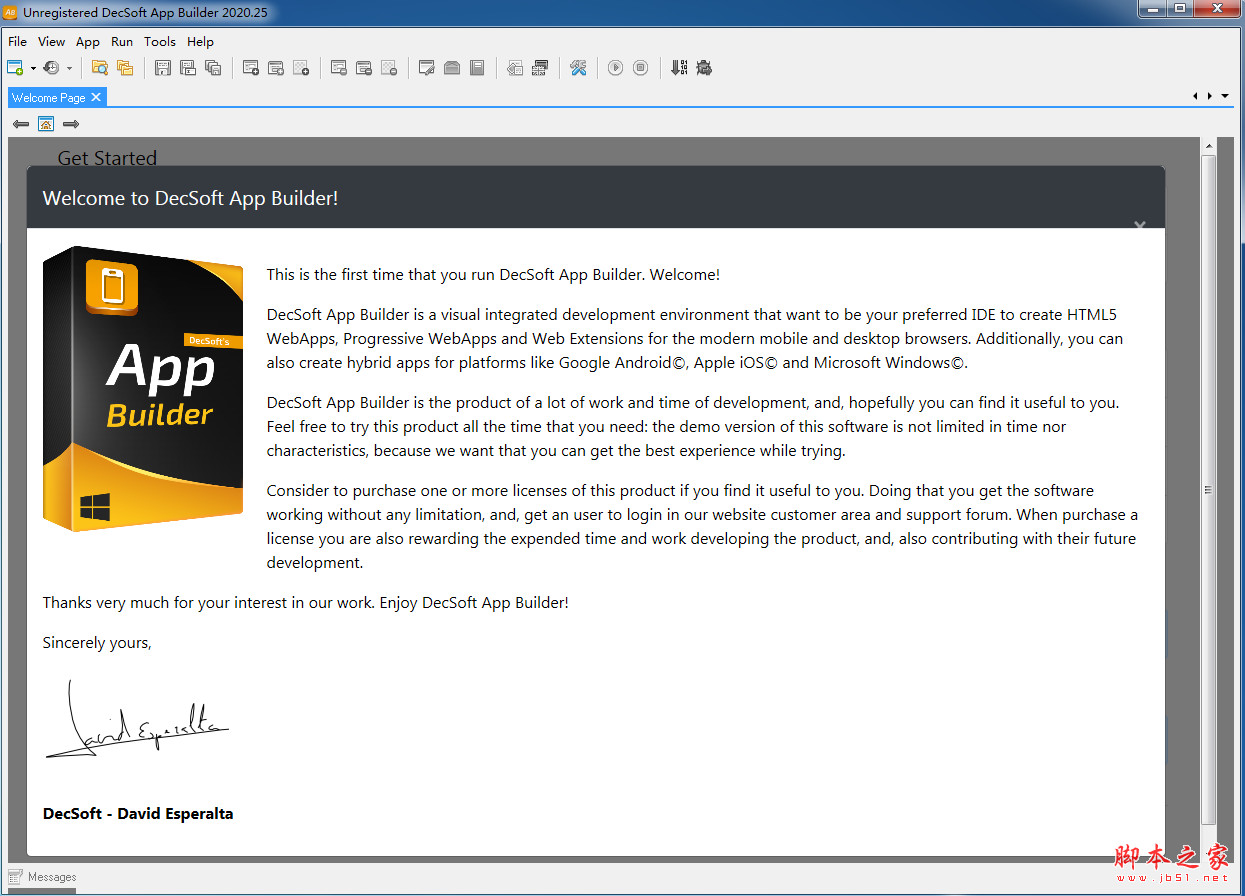Click the open file folder icon with magnifier

[100, 68]
